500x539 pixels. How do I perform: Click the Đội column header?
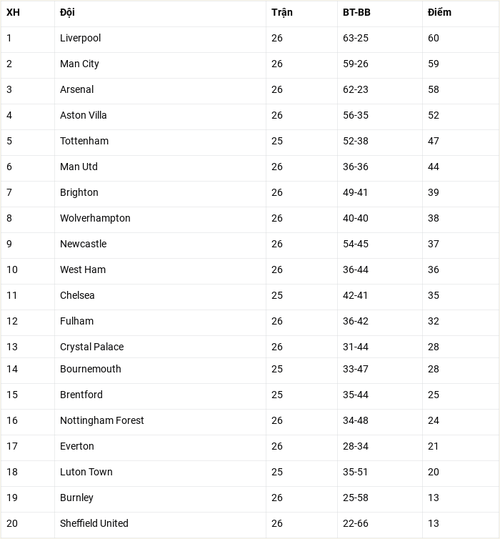[x=67, y=13]
